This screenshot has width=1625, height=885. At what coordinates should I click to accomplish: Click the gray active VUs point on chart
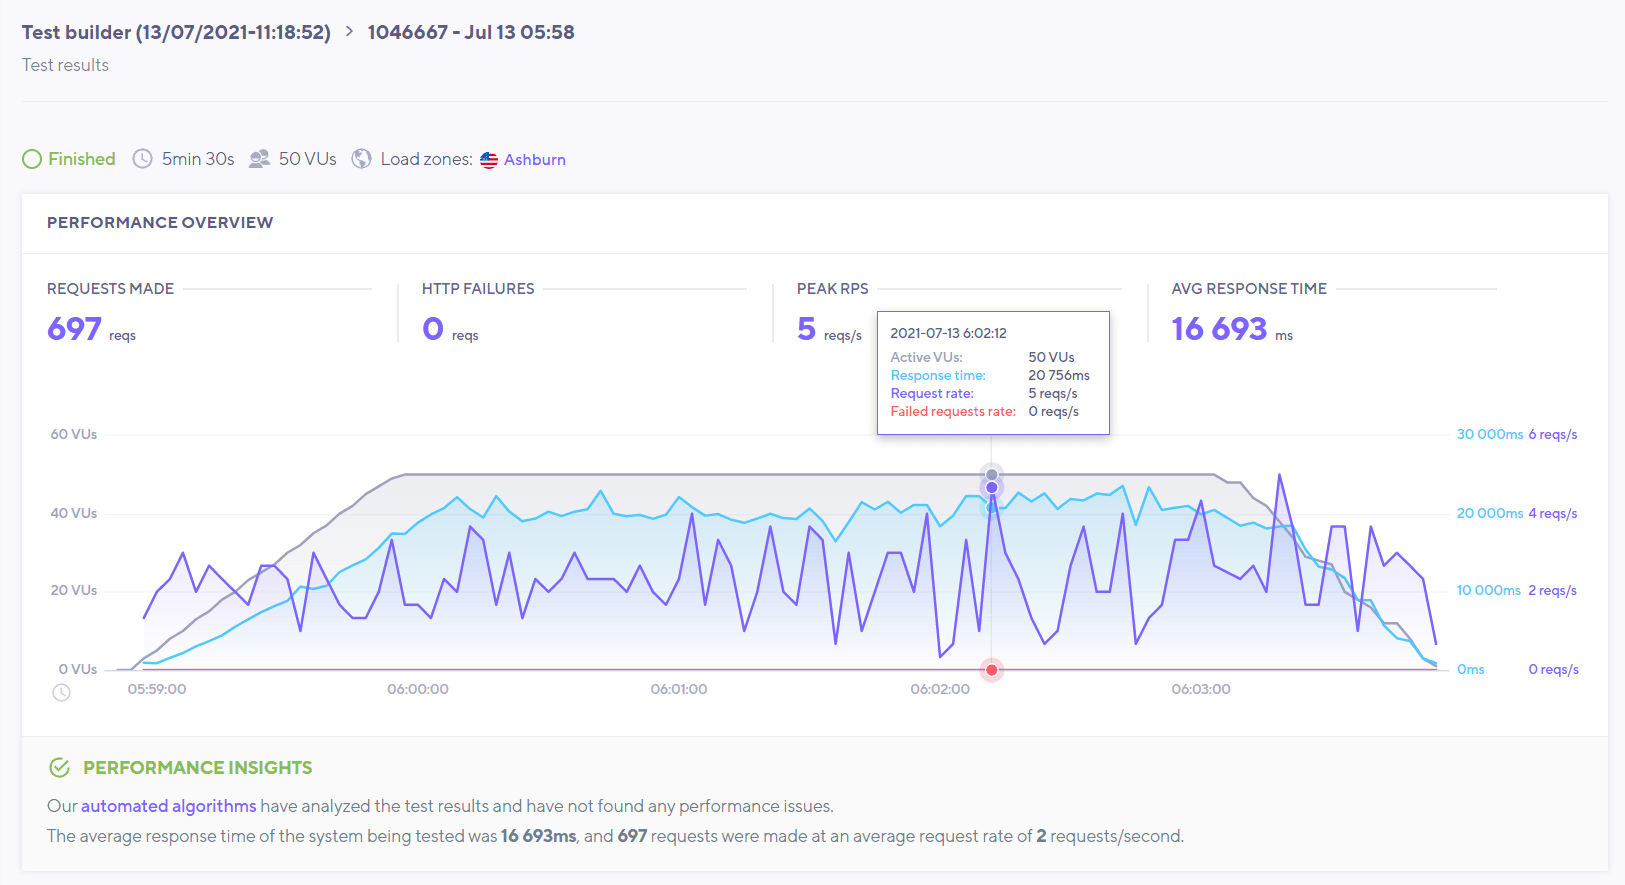coord(991,474)
